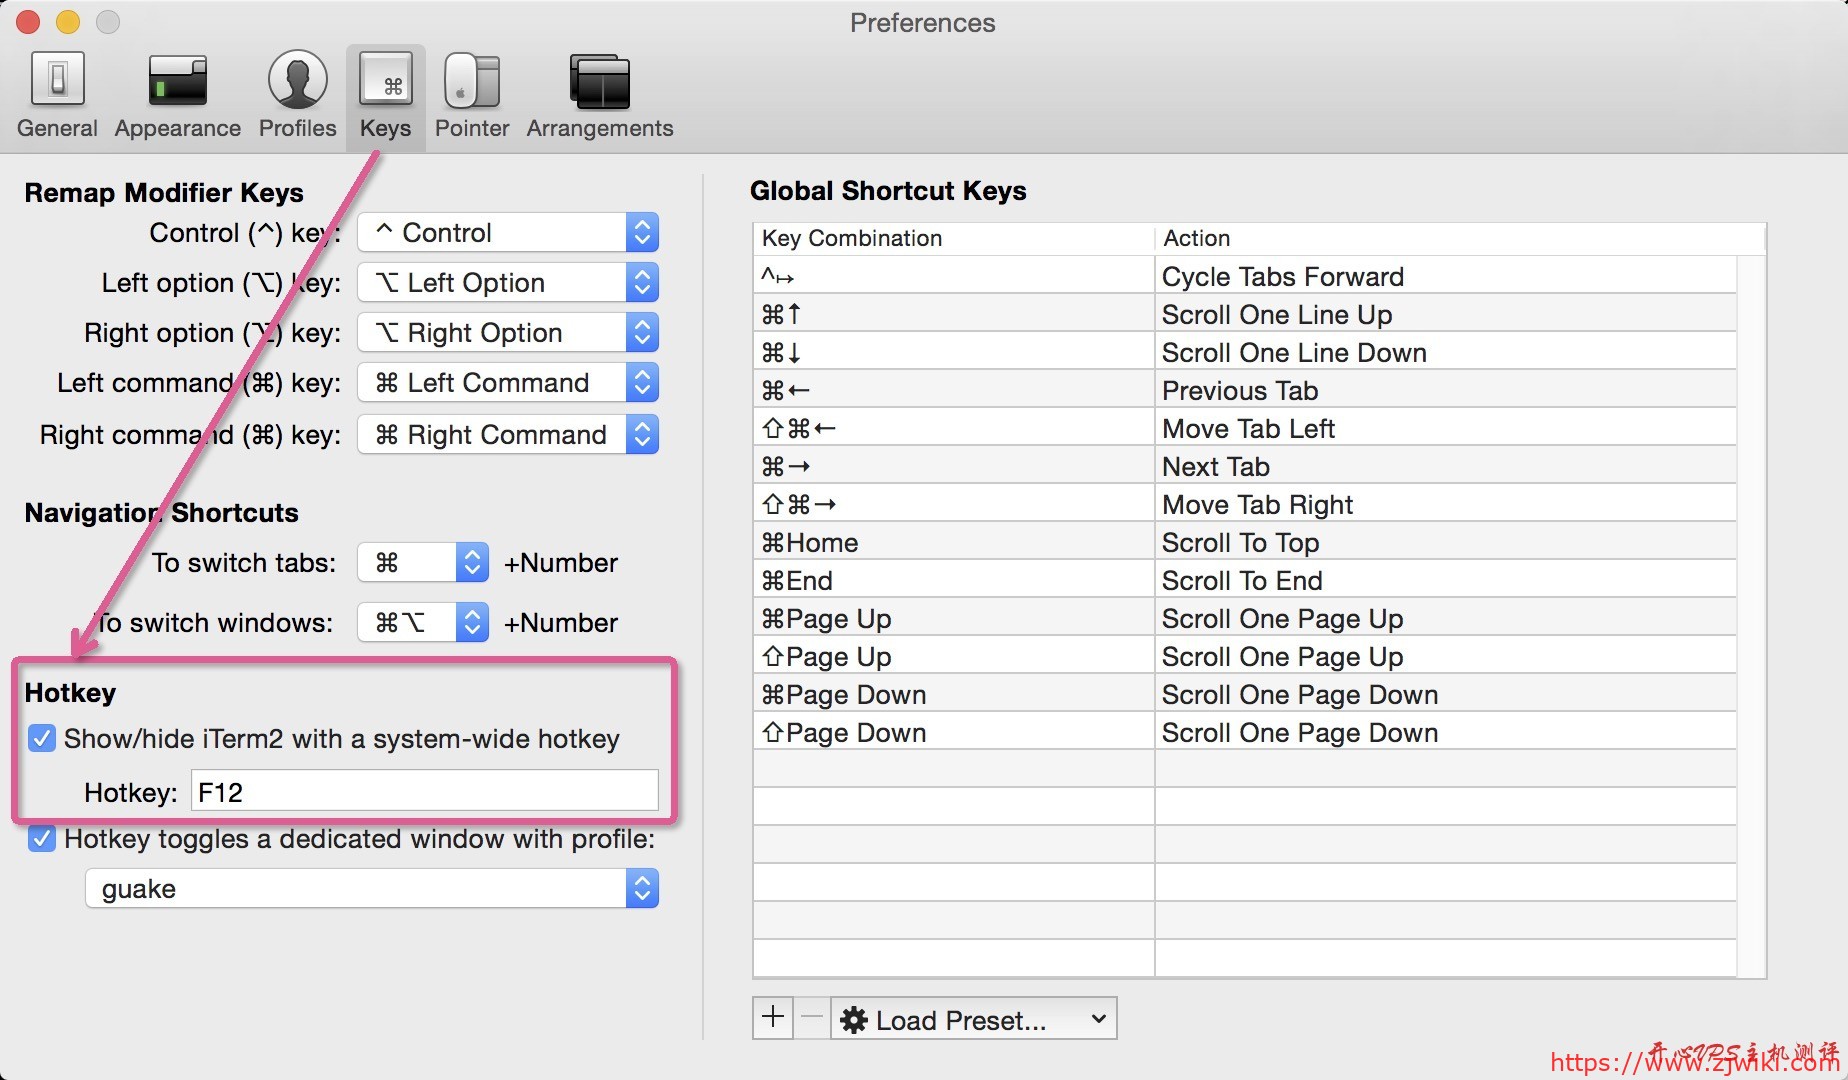The image size is (1848, 1080).
Task: Click the minus icon to remove shortcut
Action: coord(812,1018)
